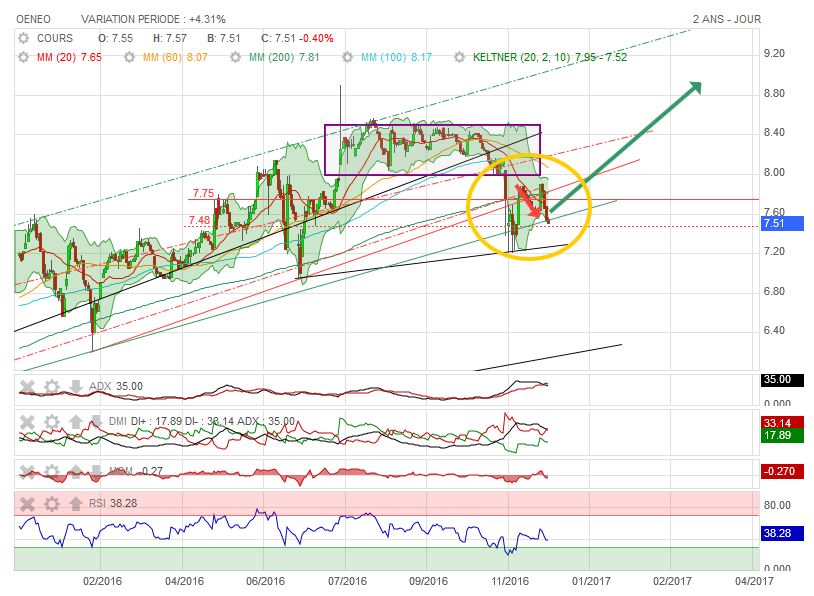Screen dimensions: 814x596
Task: Select the OENEO ticker title
Action: coord(33,20)
